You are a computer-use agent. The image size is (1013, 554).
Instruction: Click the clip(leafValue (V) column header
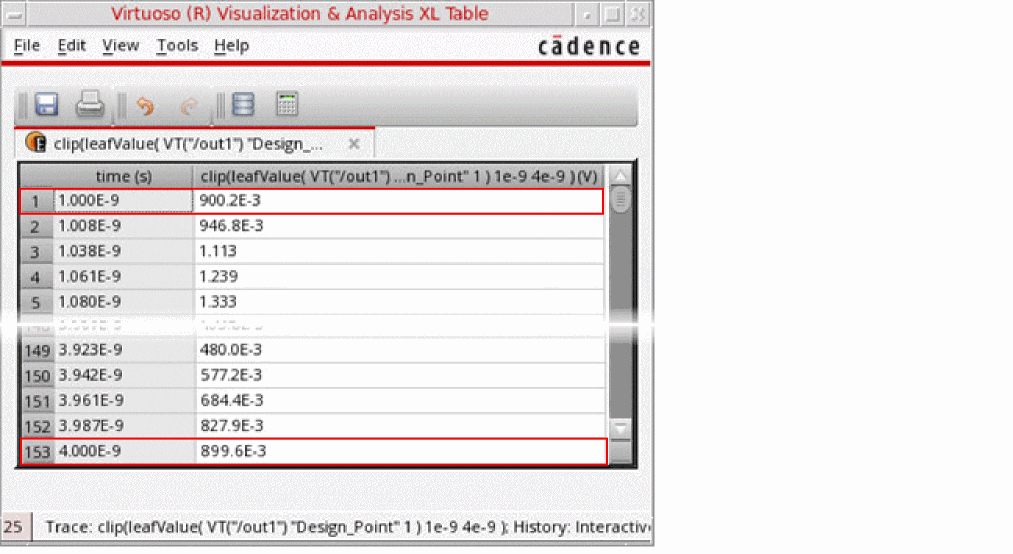click(399, 176)
